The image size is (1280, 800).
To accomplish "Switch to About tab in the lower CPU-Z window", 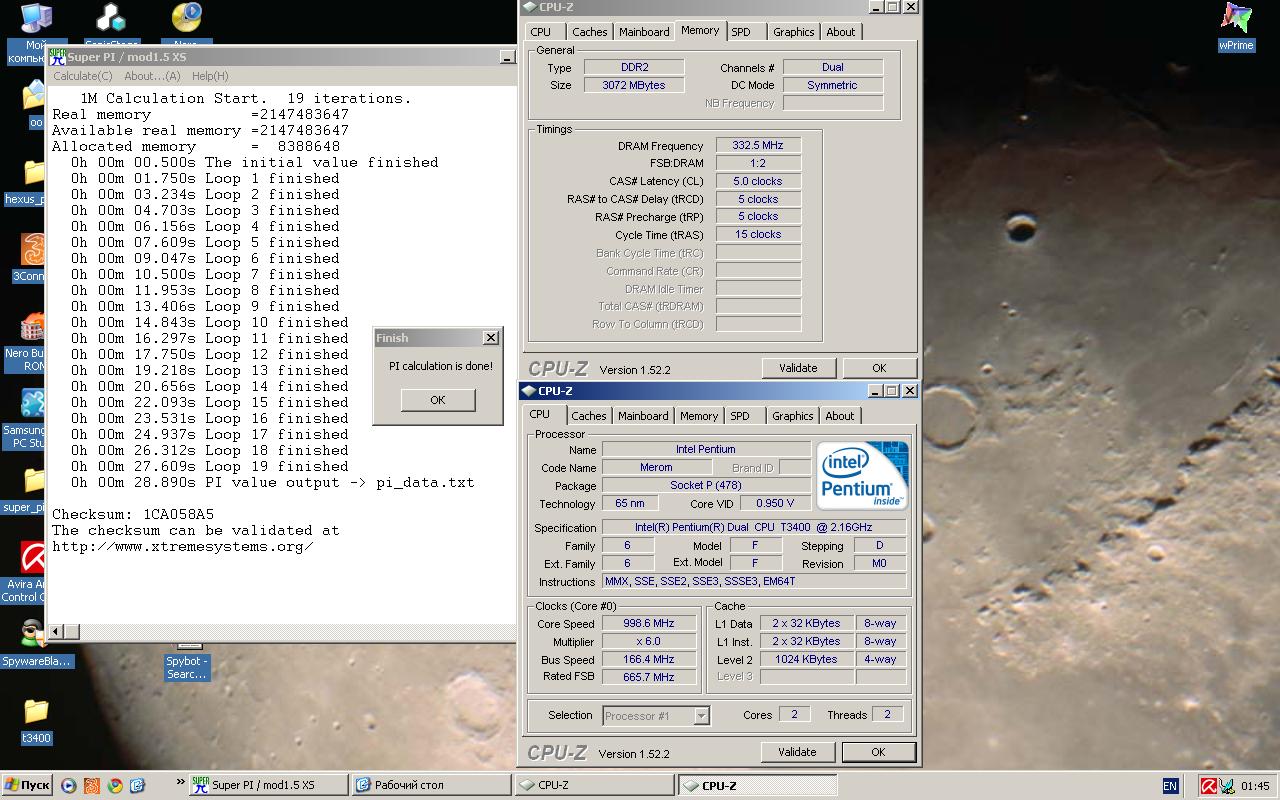I will click(x=840, y=416).
